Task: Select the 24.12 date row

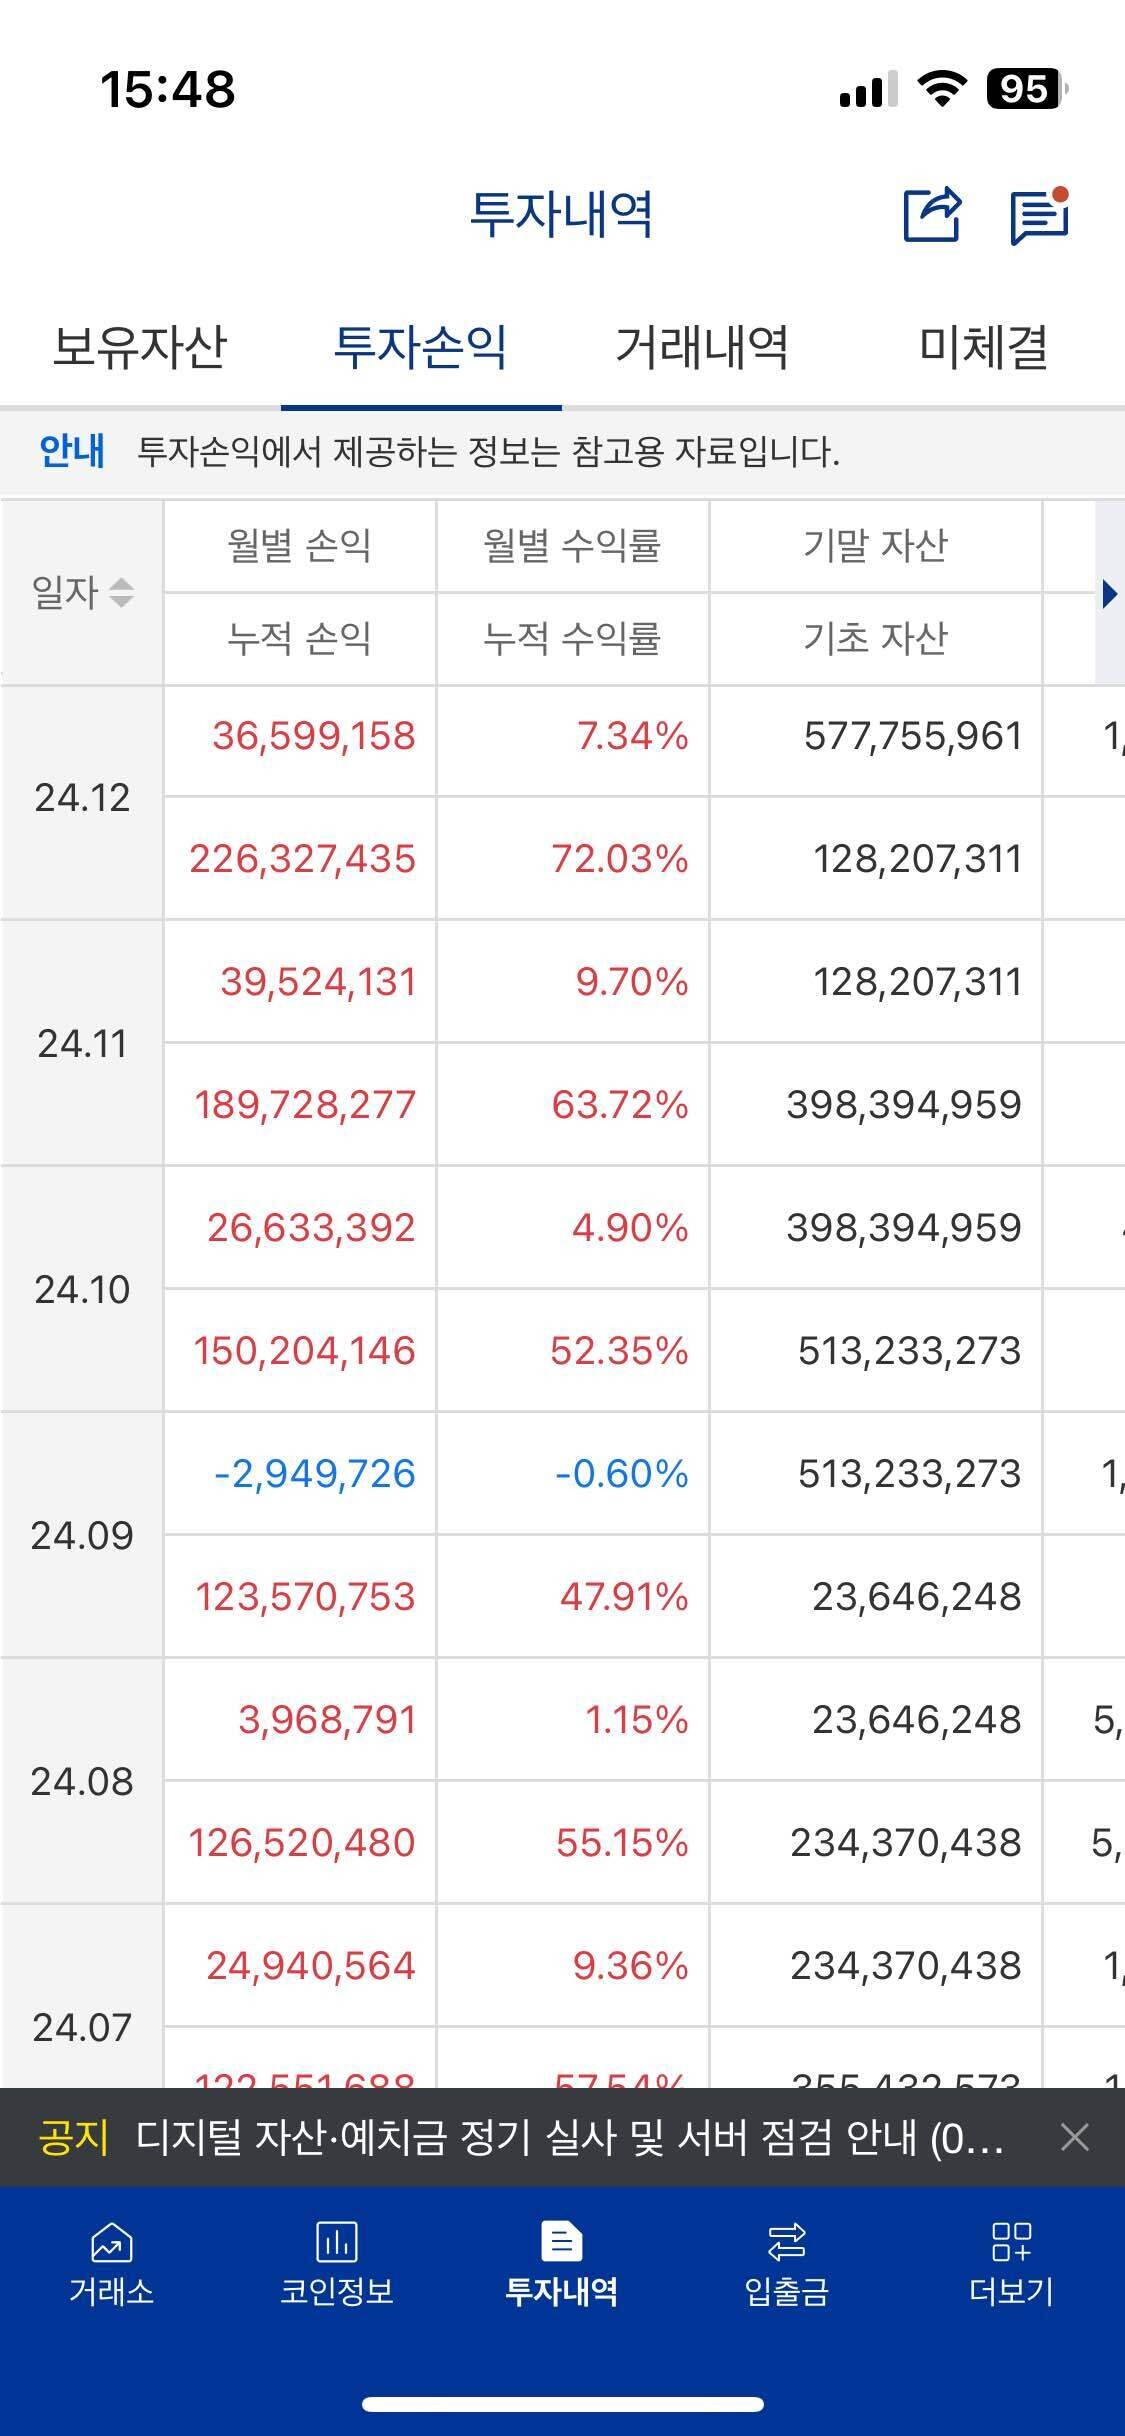Action: pyautogui.click(x=82, y=798)
